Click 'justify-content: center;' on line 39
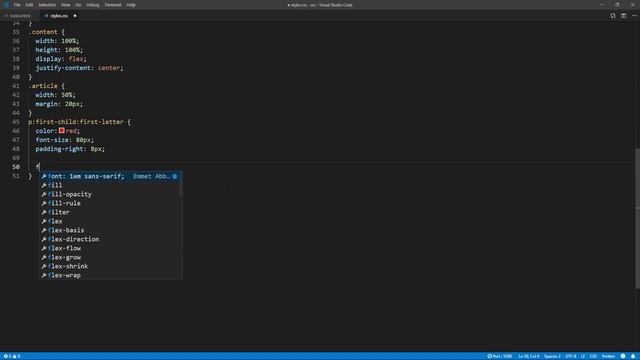The width and height of the screenshot is (640, 360). point(79,68)
